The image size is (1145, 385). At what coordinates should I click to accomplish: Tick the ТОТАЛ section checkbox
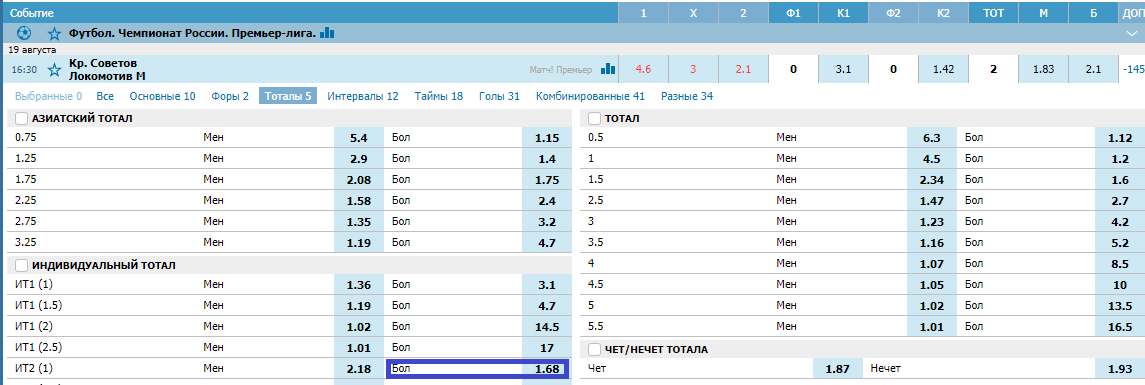594,118
